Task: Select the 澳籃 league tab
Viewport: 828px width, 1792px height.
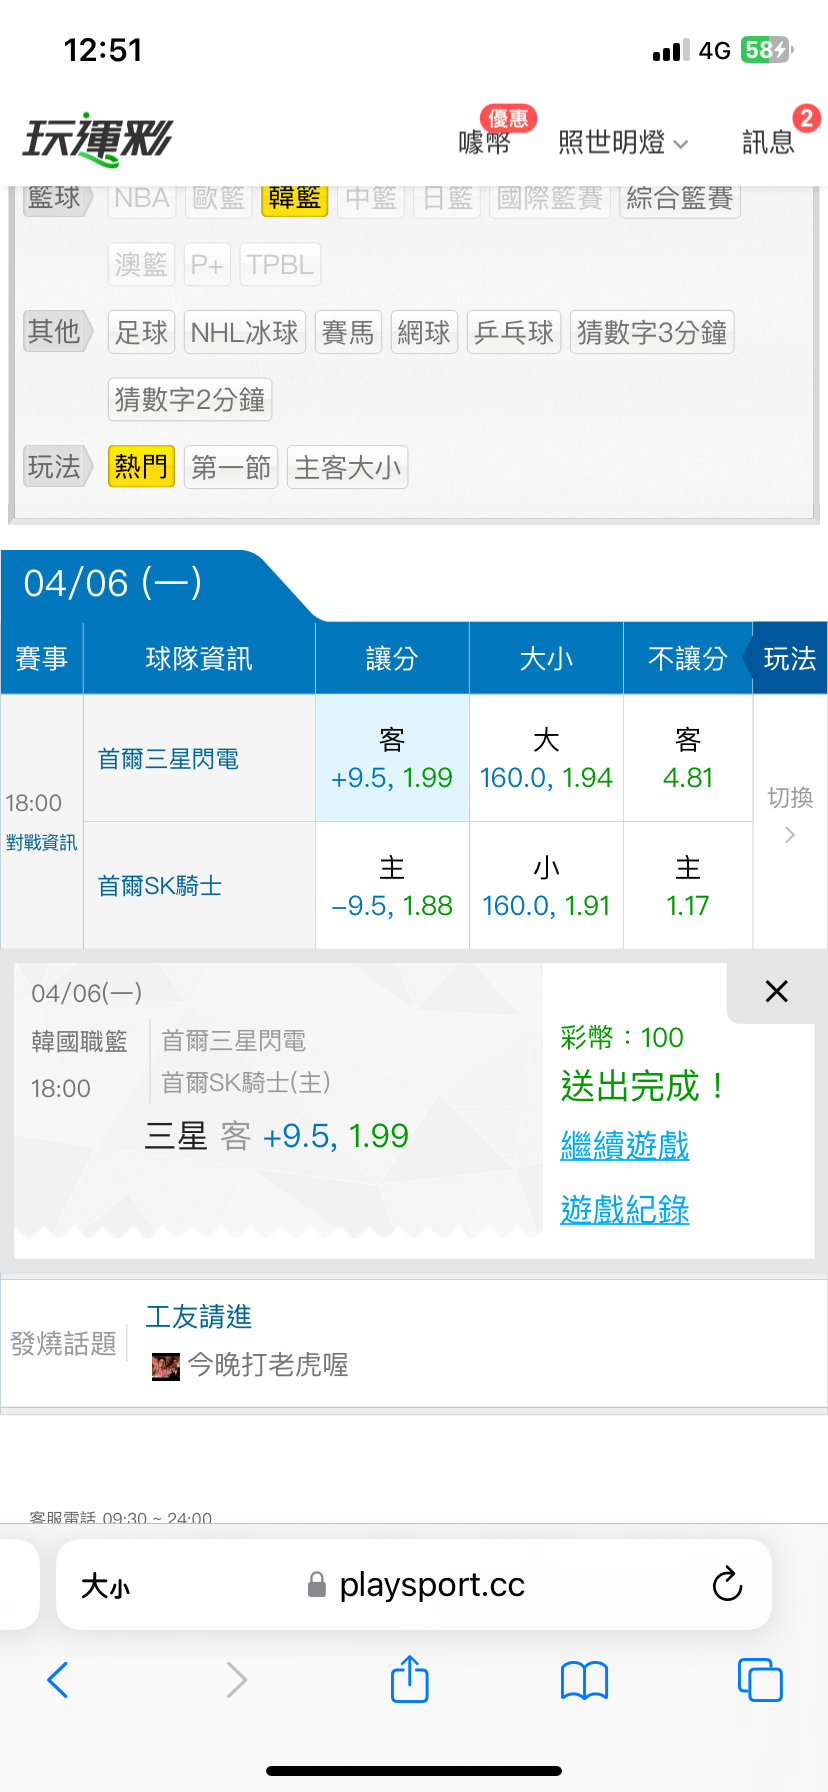Action: point(141,265)
